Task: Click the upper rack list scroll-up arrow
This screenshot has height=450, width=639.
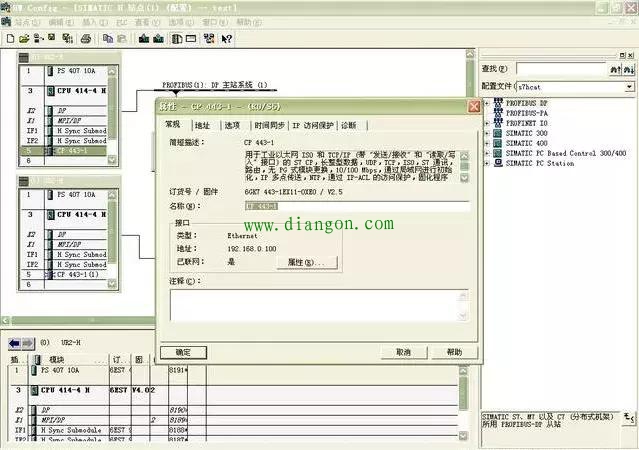Action: [x=112, y=71]
